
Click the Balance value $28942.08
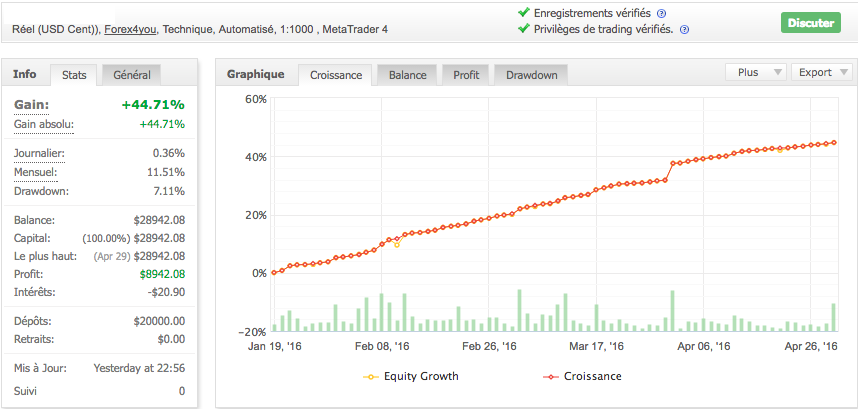[159, 220]
